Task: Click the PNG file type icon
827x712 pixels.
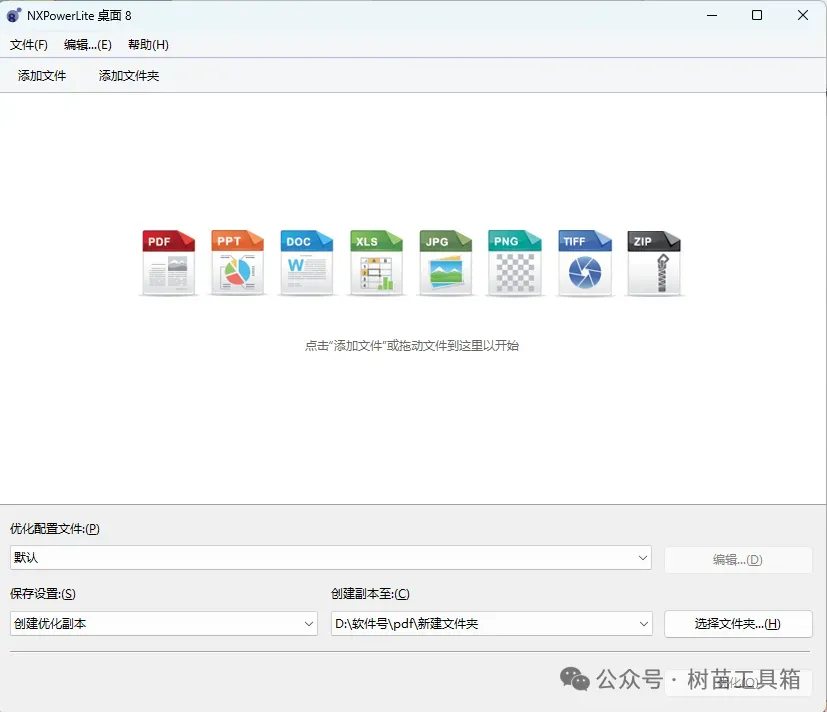Action: (x=515, y=262)
